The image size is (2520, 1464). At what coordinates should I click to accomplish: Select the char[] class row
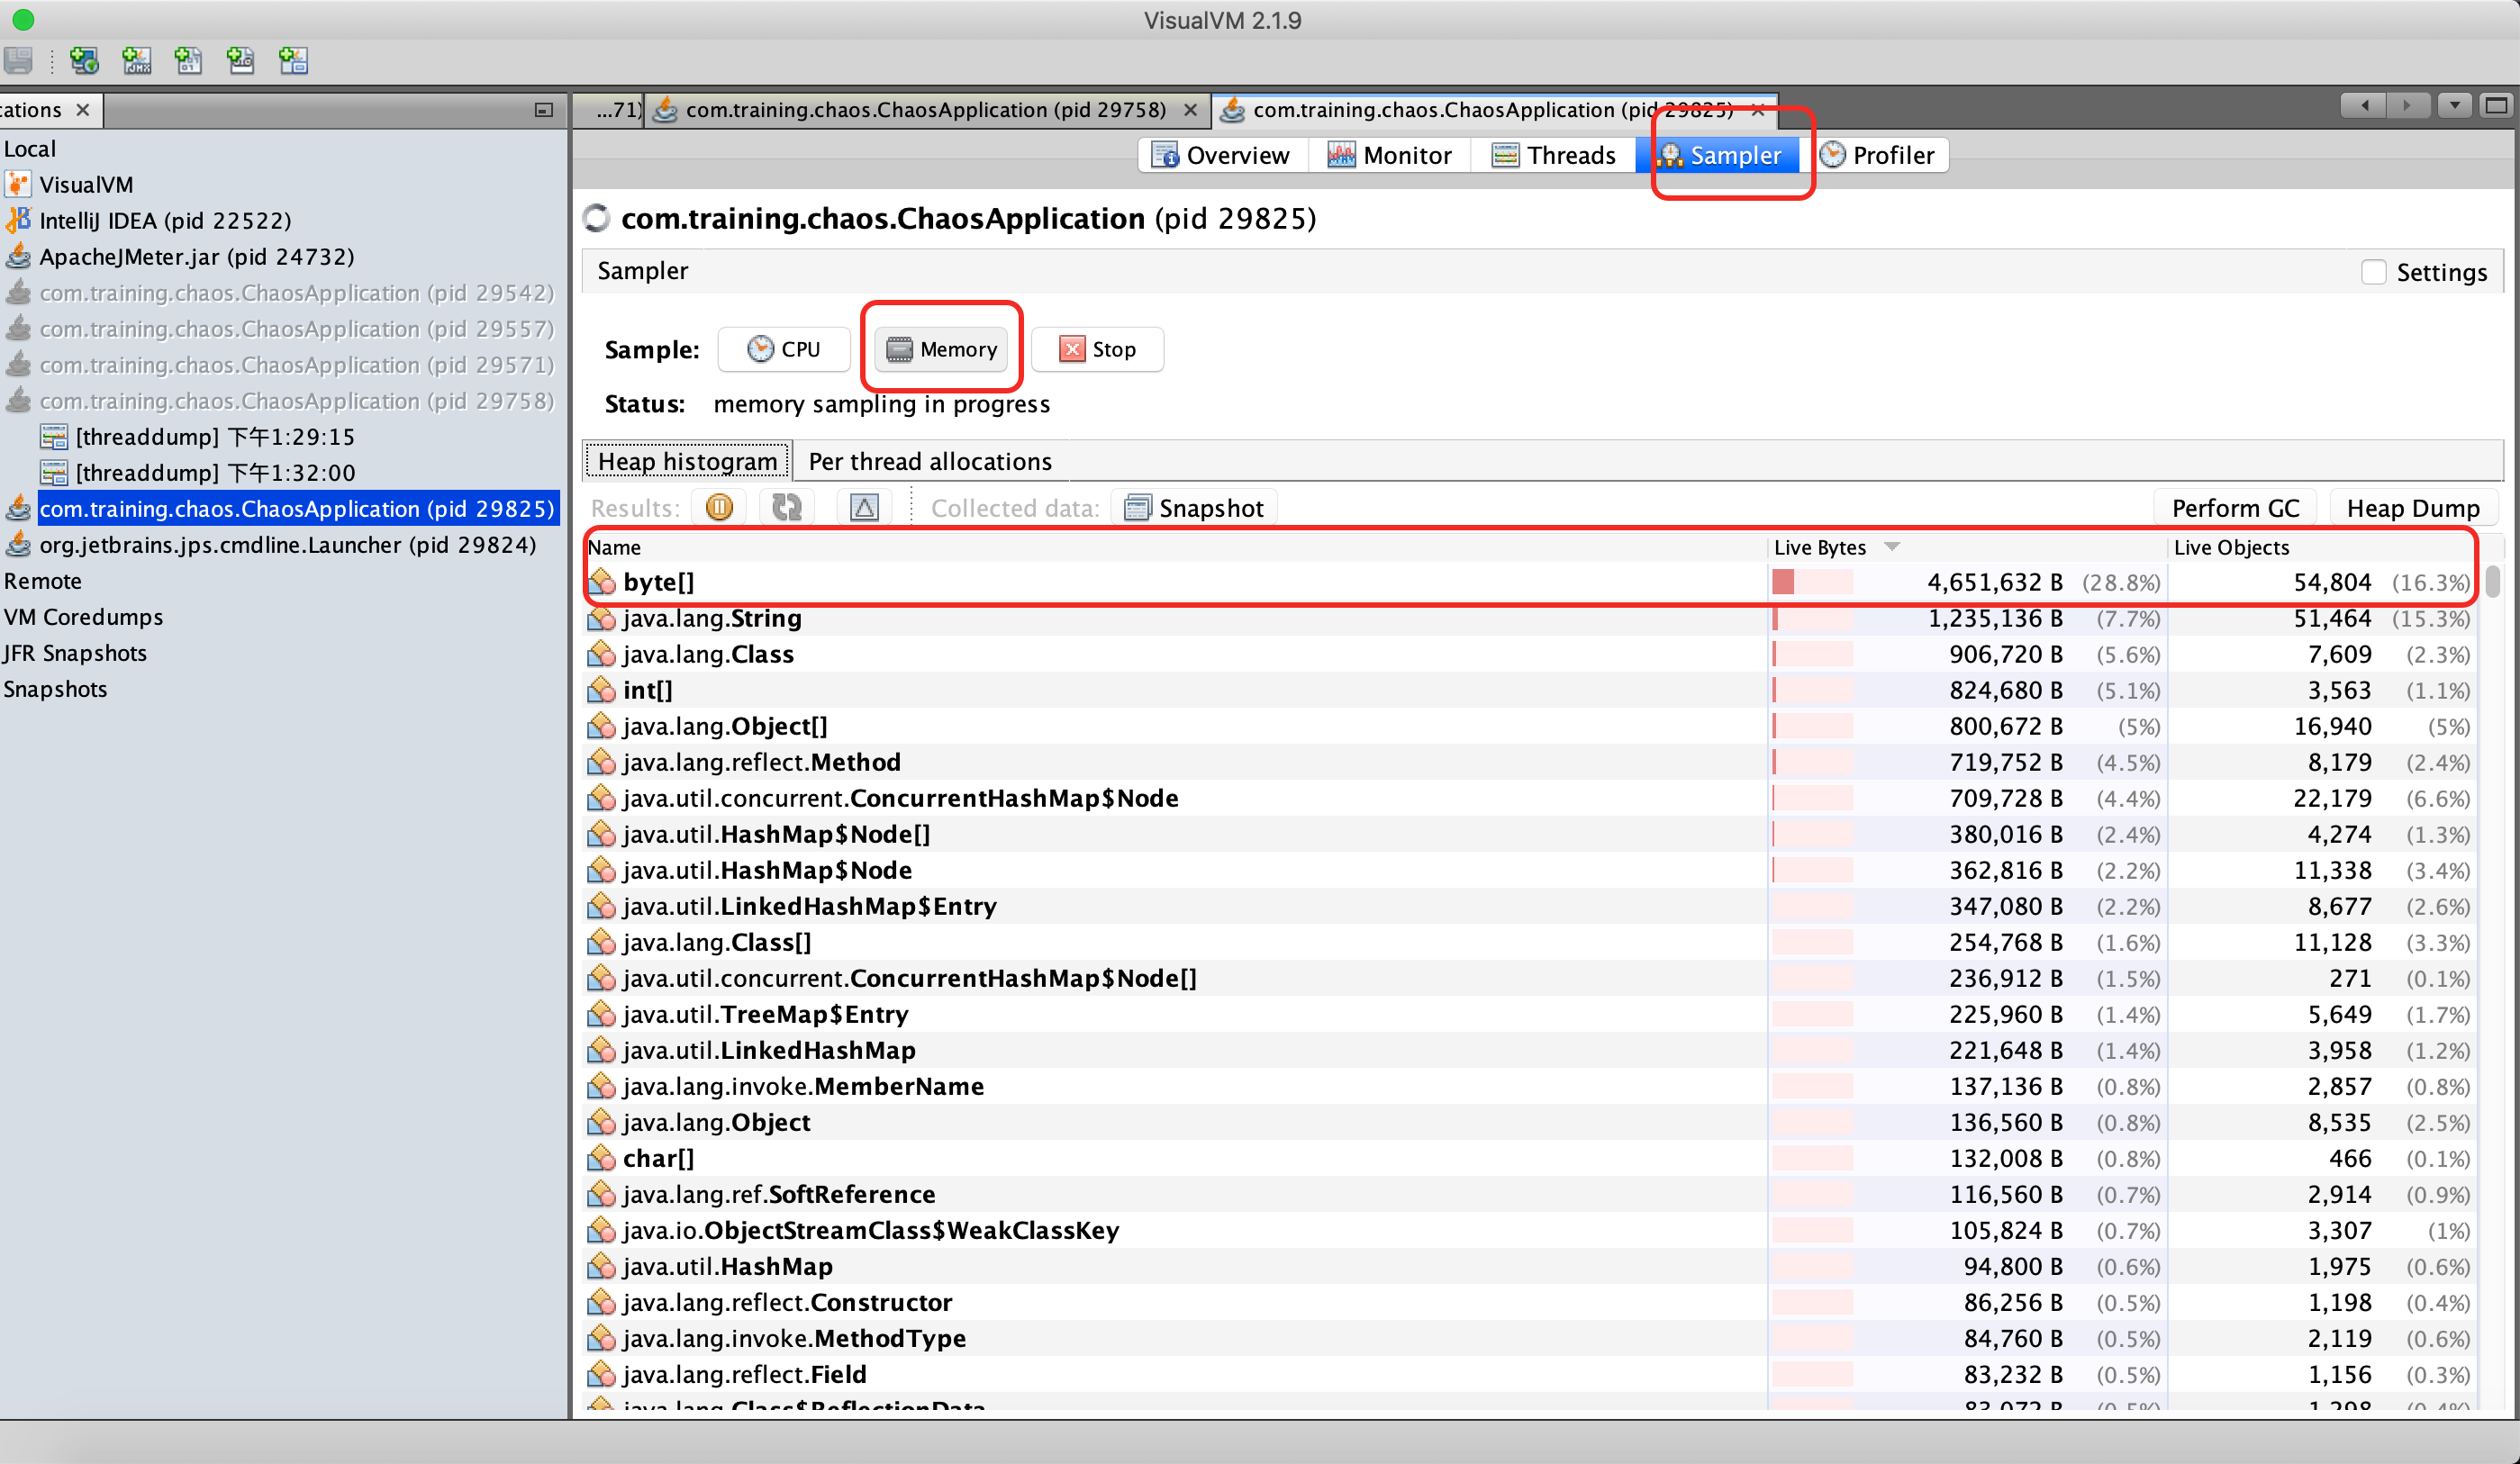[1529, 1158]
